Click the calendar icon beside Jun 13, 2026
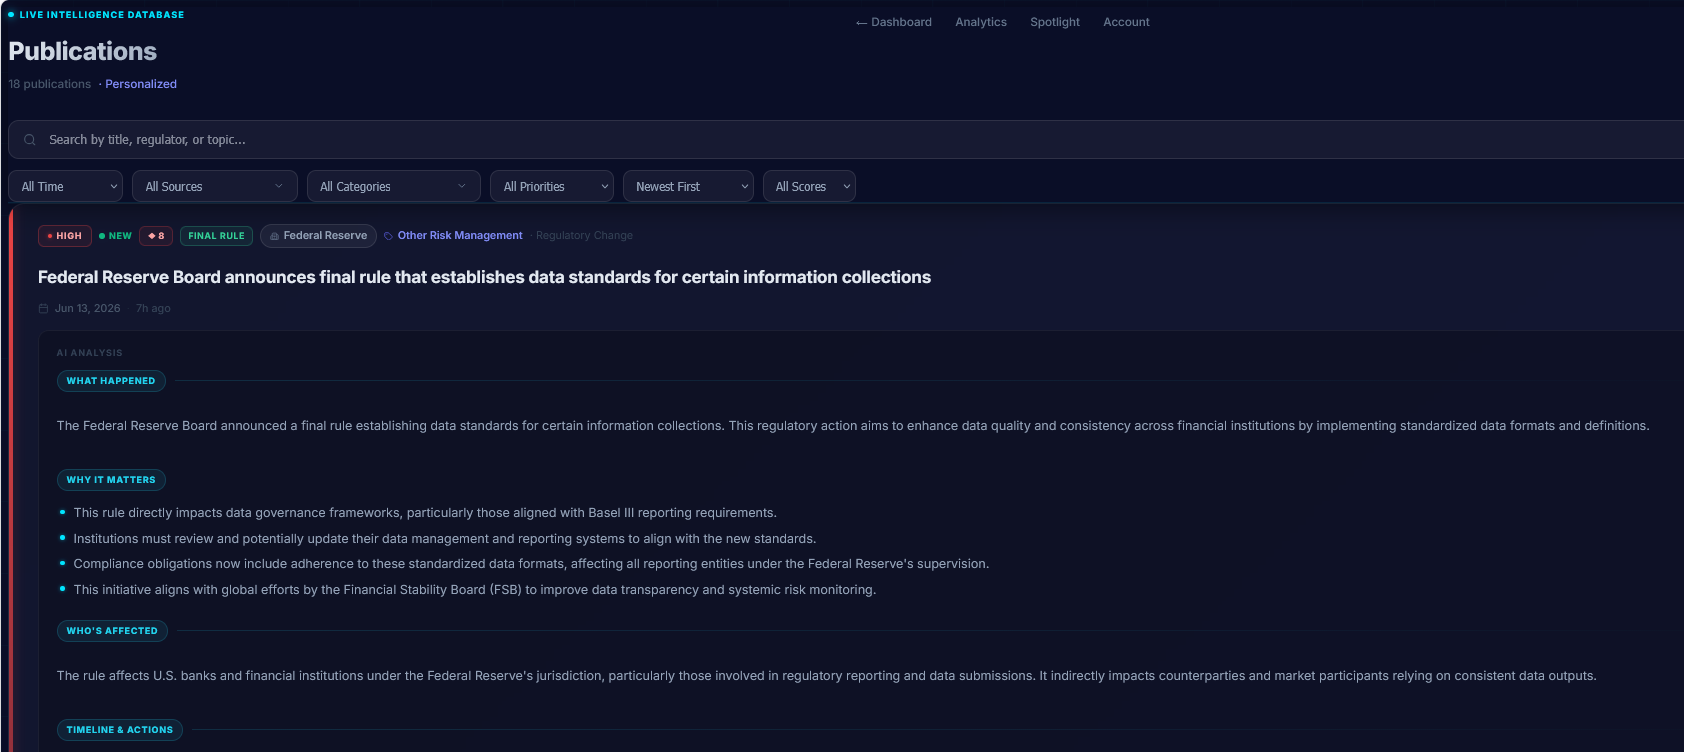The image size is (1684, 752). click(x=43, y=309)
